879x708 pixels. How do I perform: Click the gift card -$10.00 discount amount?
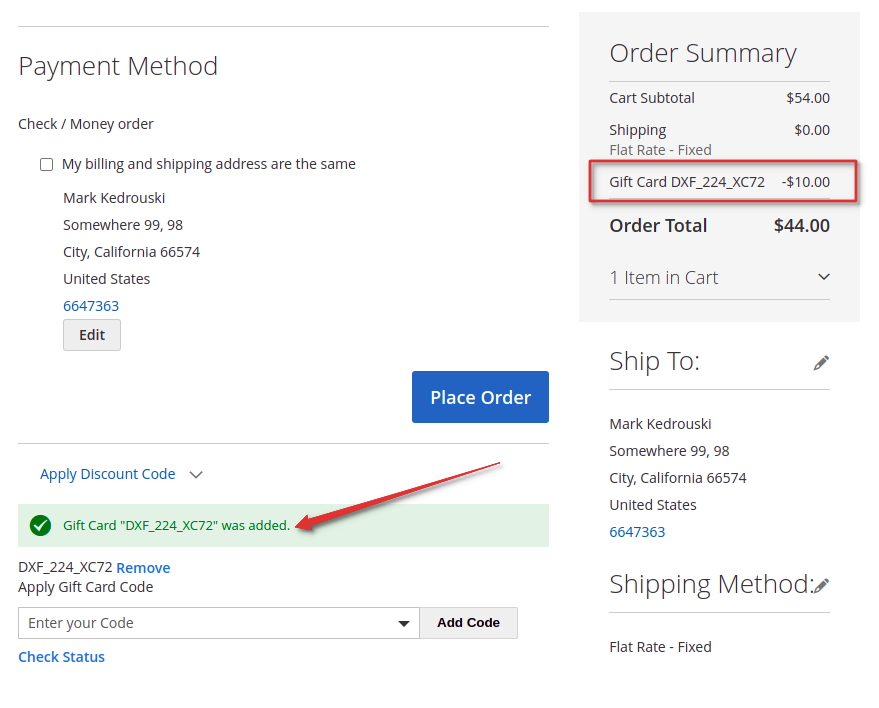pos(806,182)
